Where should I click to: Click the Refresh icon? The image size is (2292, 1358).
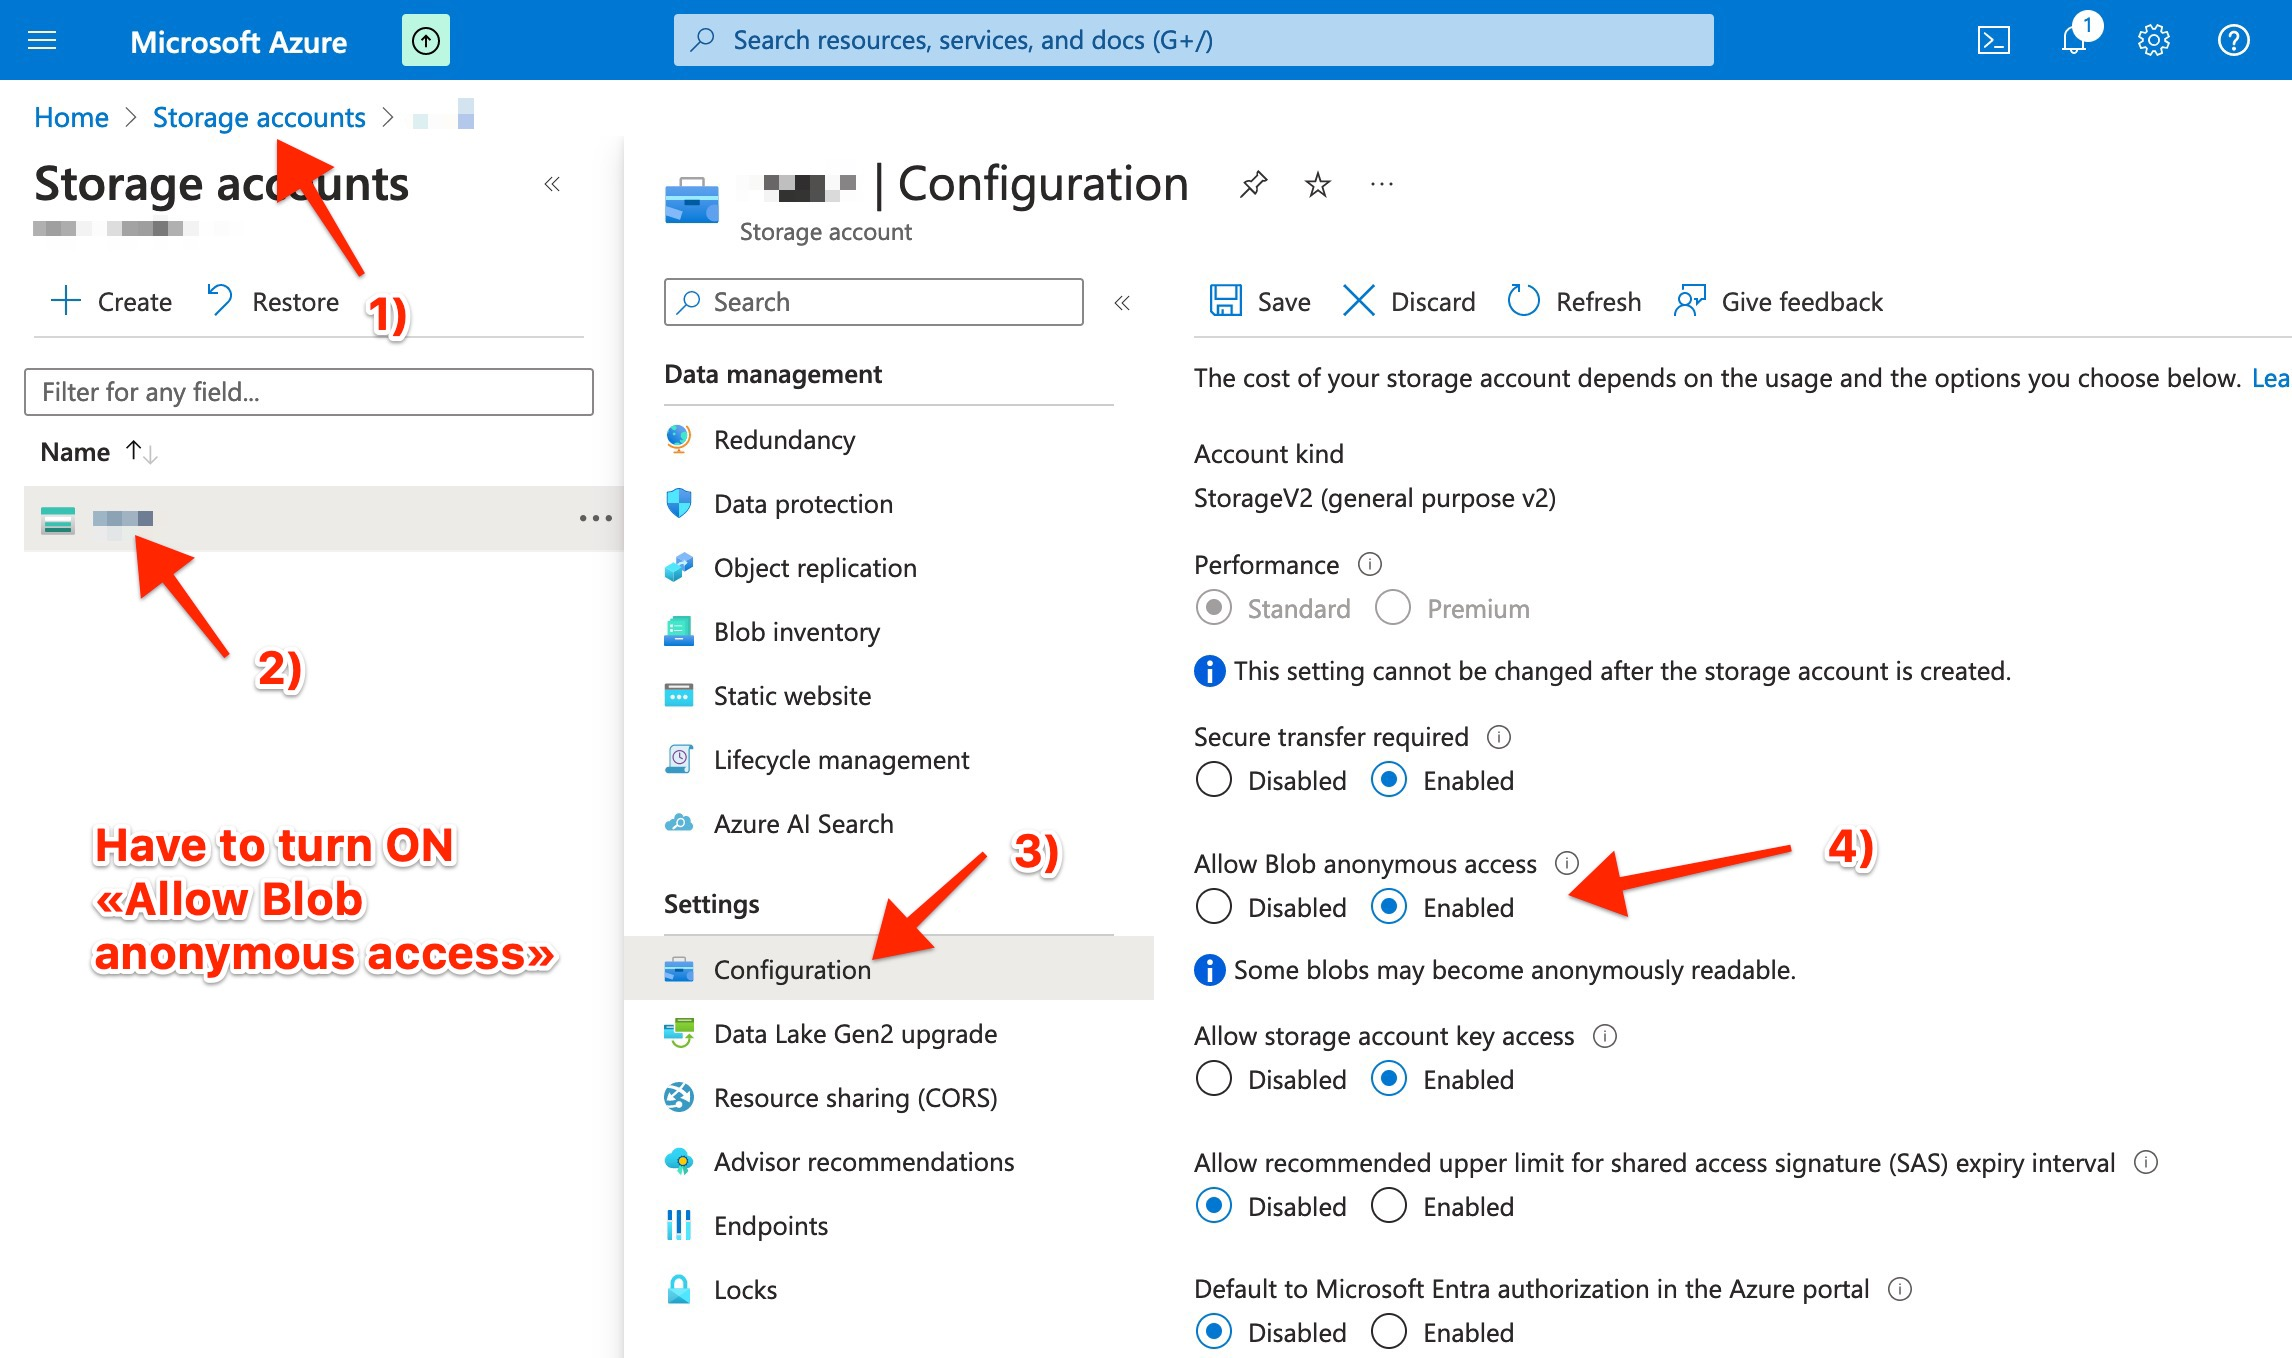pyautogui.click(x=1523, y=301)
